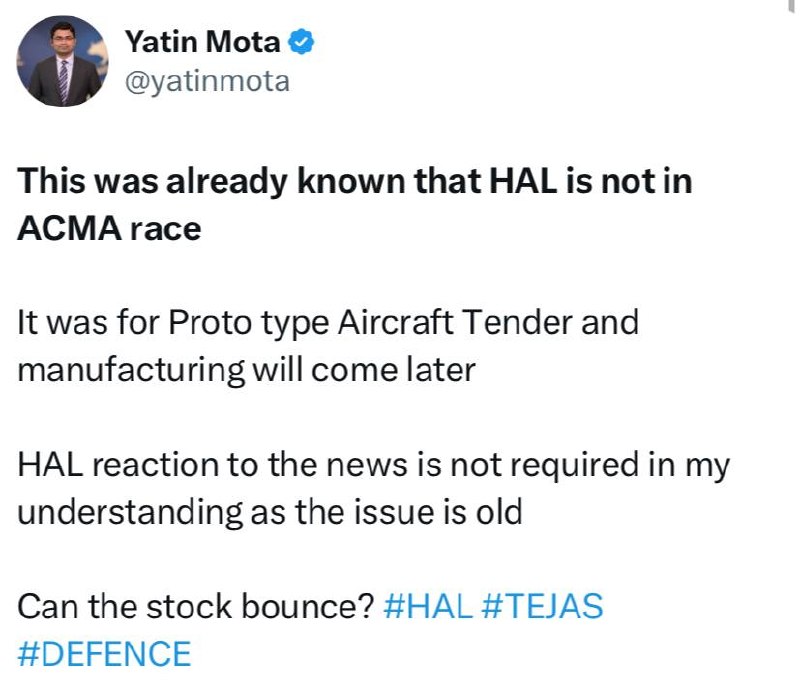Click the bold line starting "This was already known"
800x691 pixels.
pos(355,182)
